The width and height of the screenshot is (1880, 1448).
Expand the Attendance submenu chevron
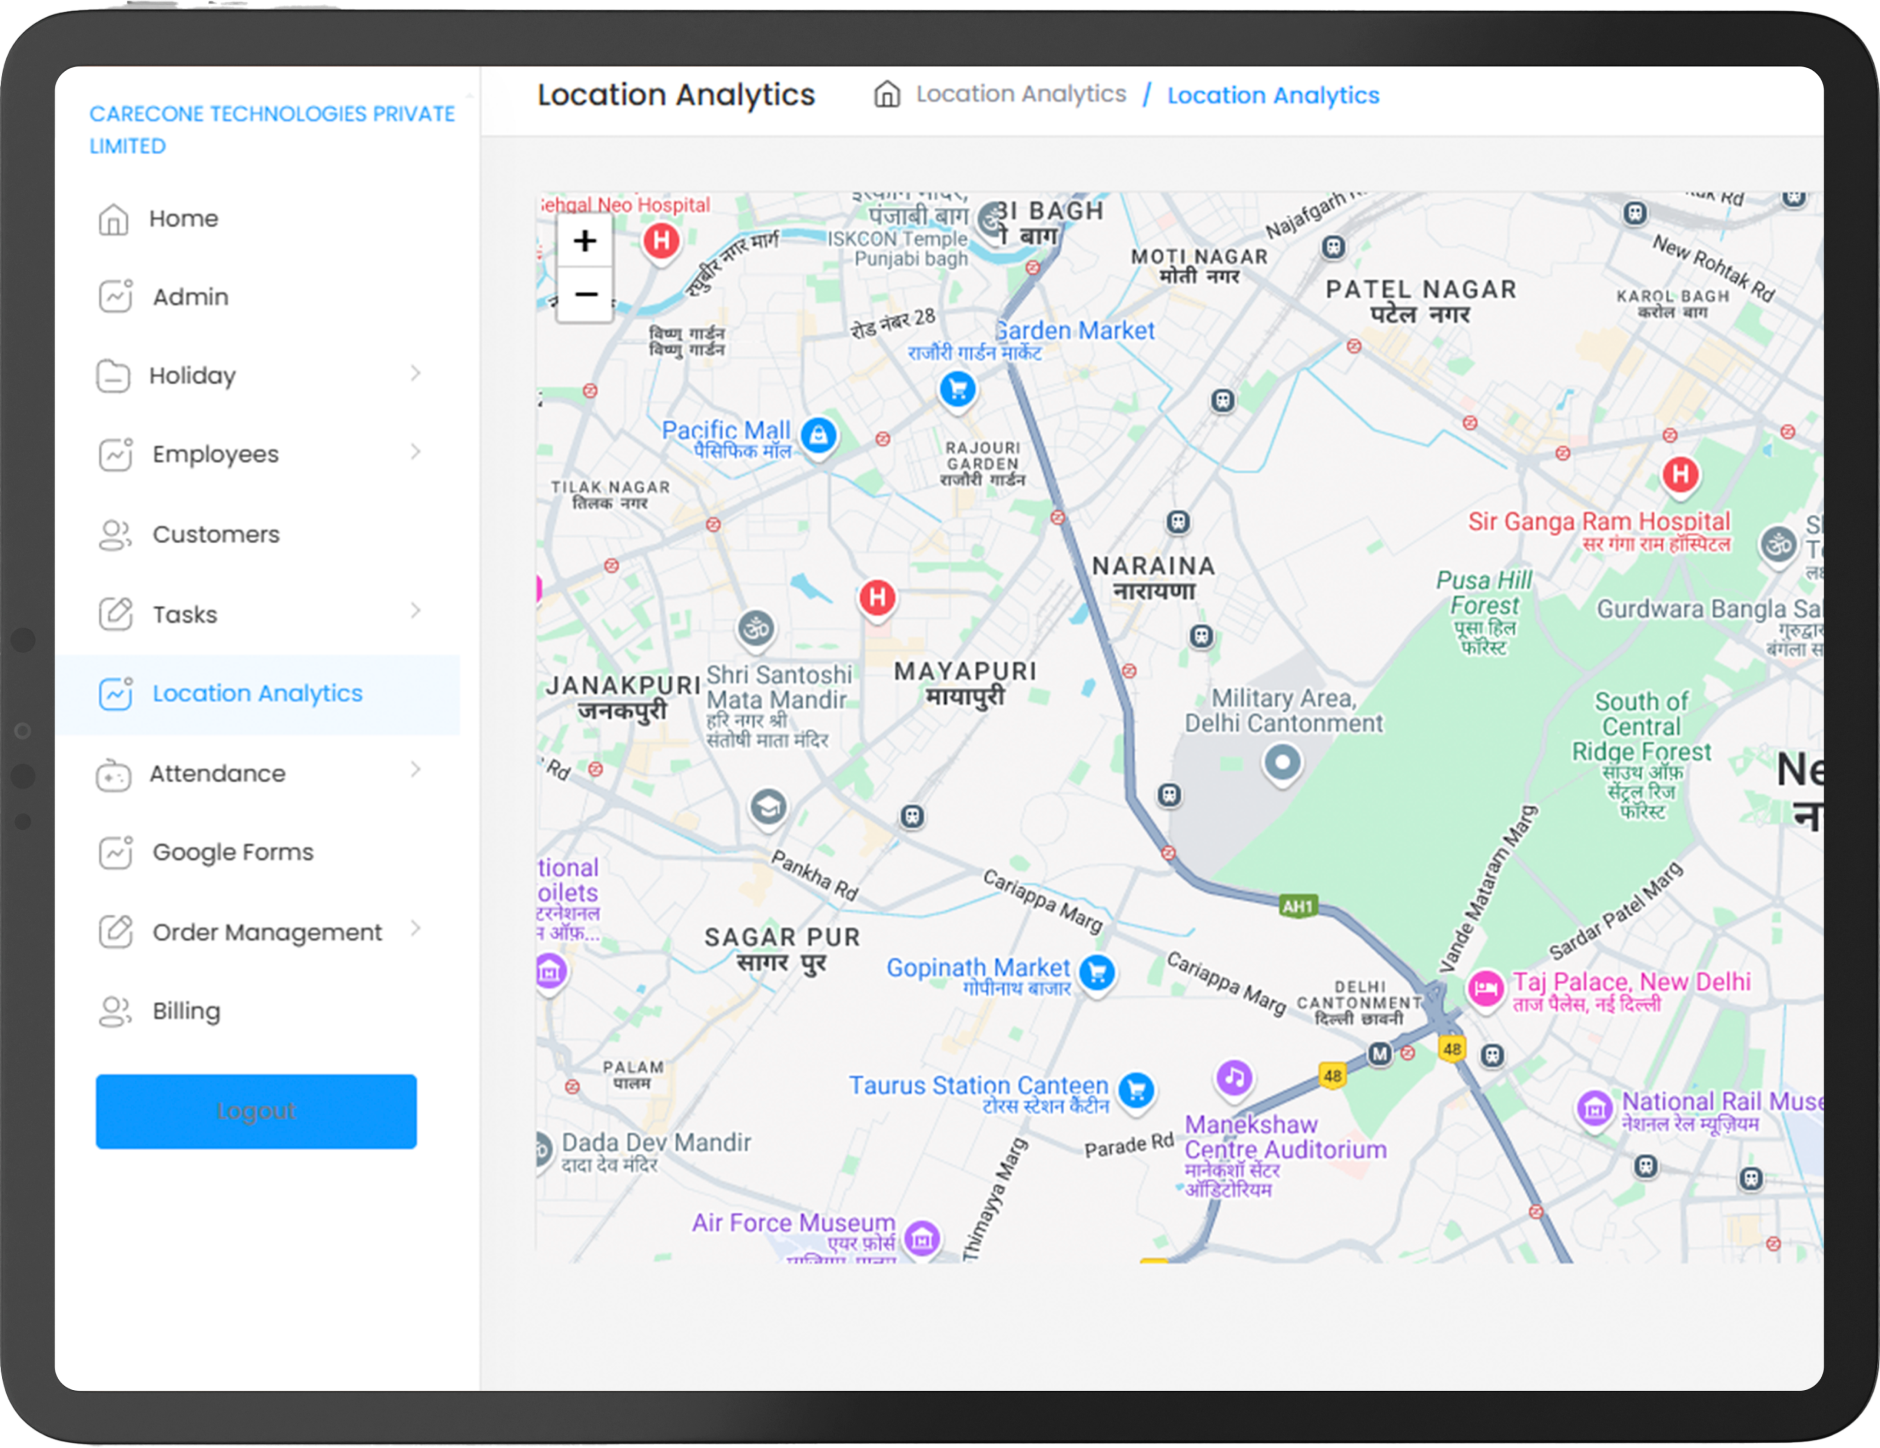(x=416, y=770)
